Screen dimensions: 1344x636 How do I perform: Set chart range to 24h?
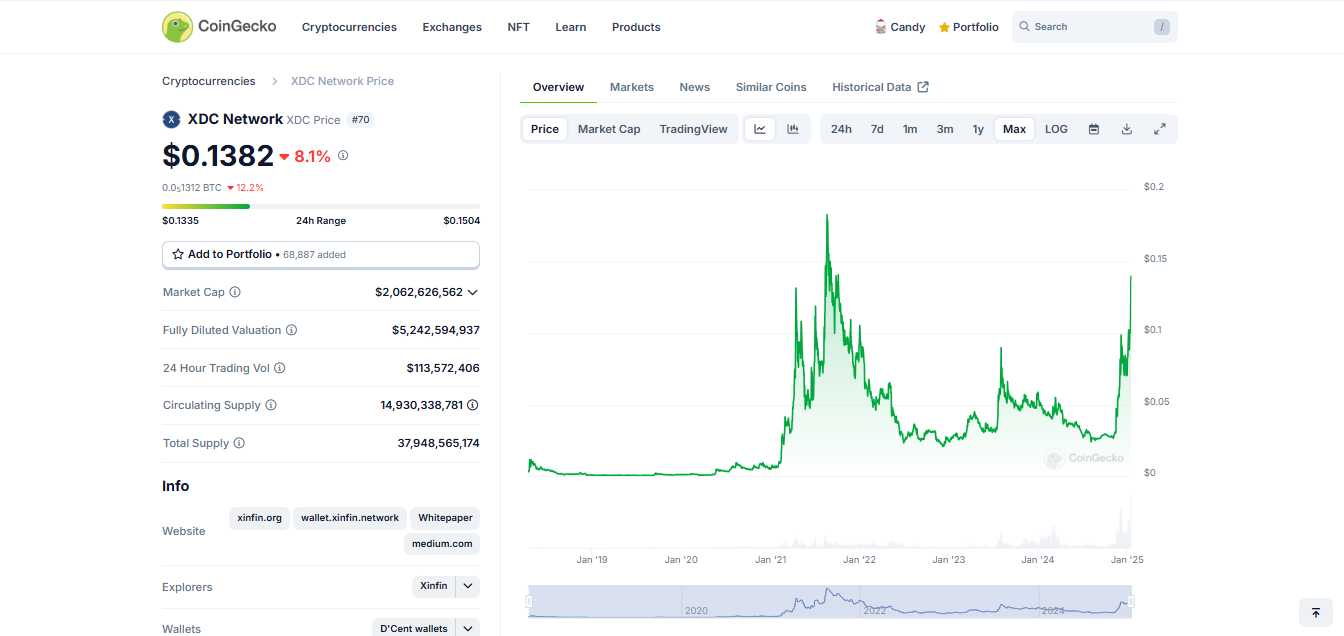841,129
